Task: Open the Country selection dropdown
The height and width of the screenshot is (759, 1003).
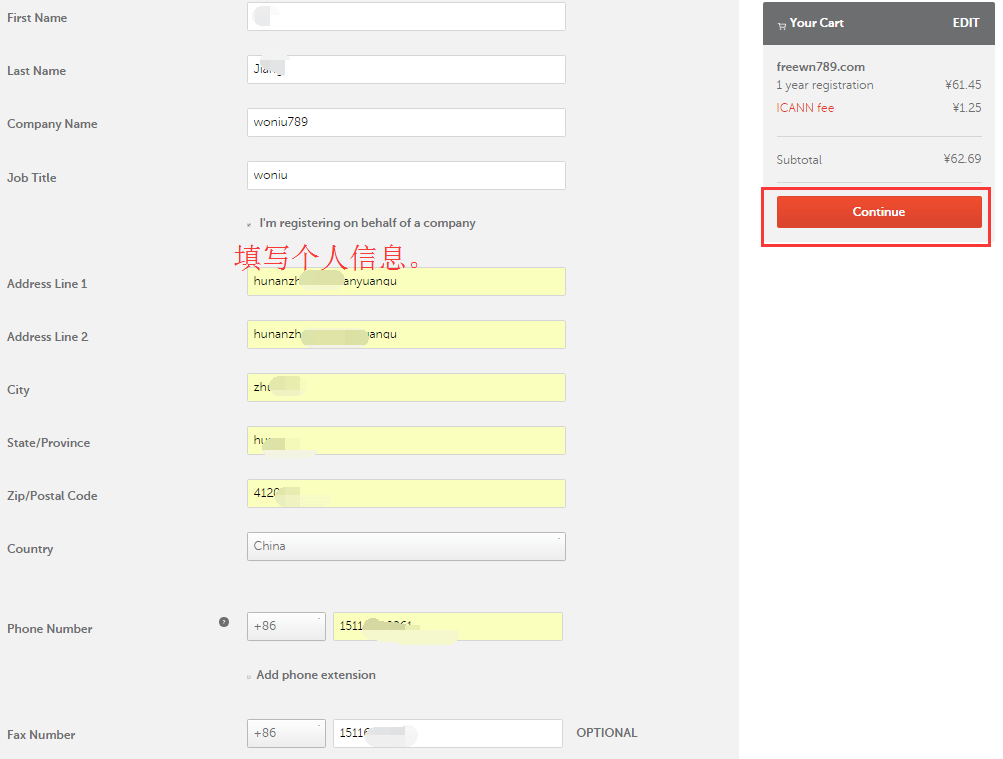Action: pyautogui.click(x=405, y=546)
